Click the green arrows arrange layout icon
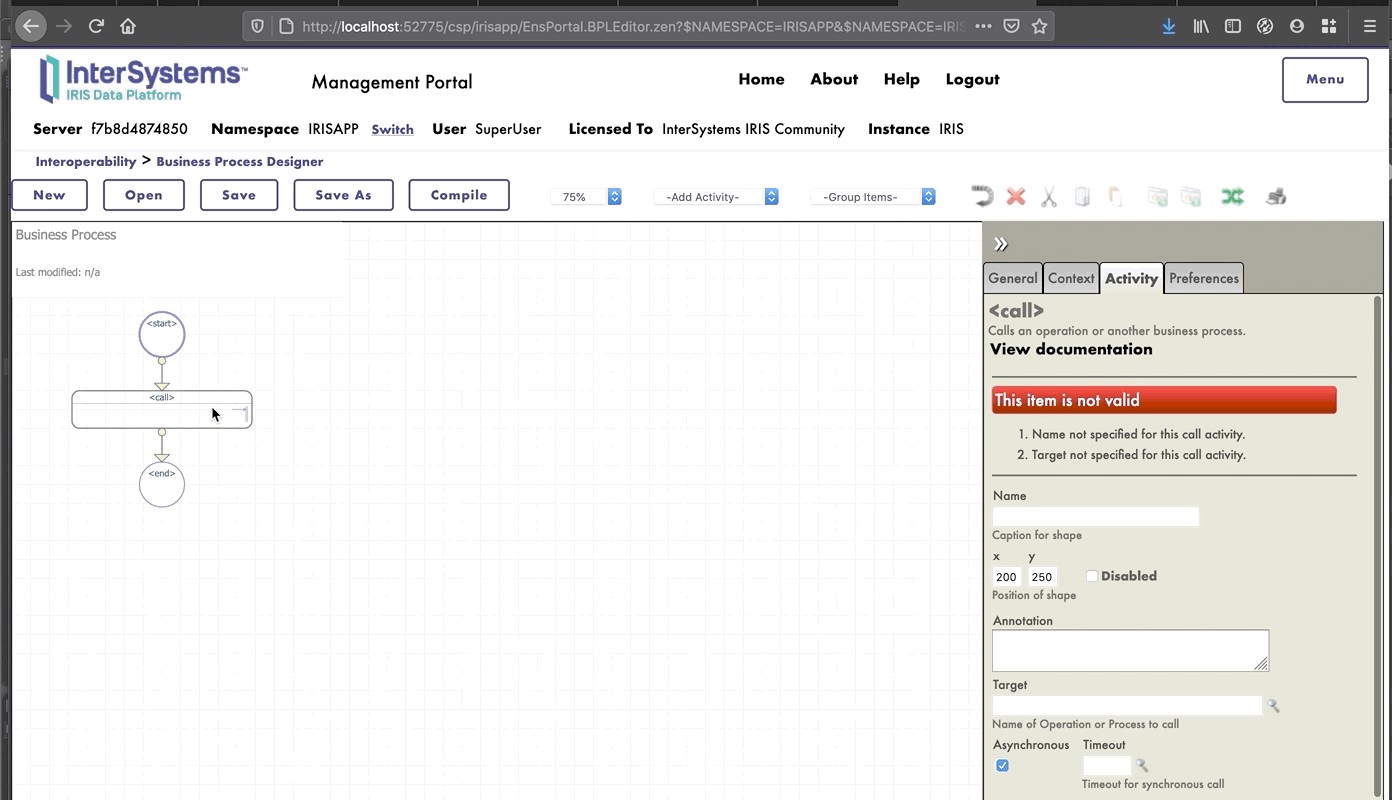Image resolution: width=1392 pixels, height=800 pixels. pos(1232,196)
